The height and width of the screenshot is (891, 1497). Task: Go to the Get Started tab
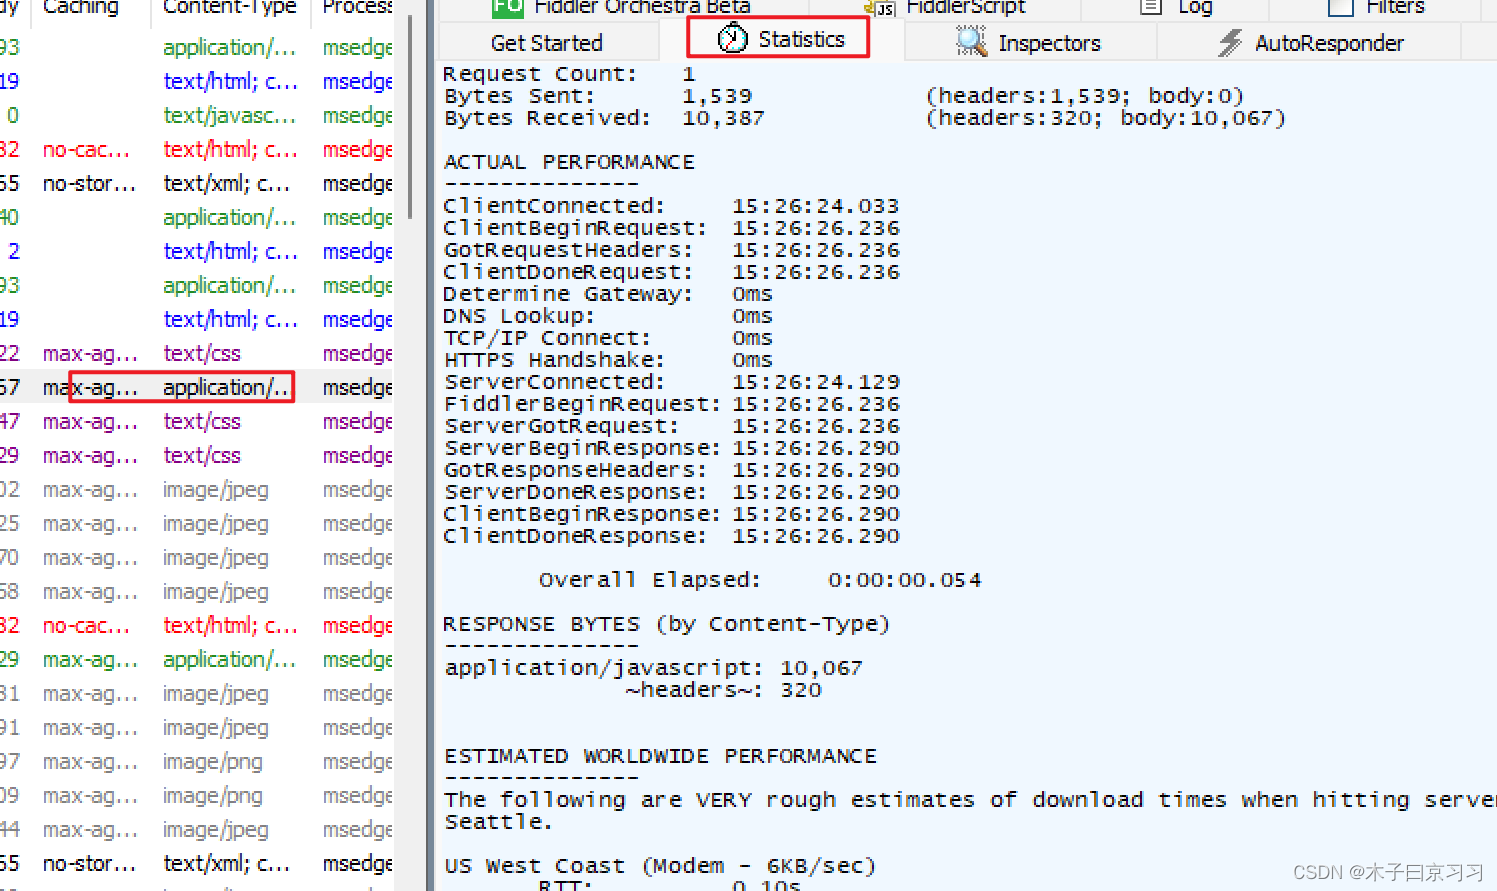tap(547, 43)
